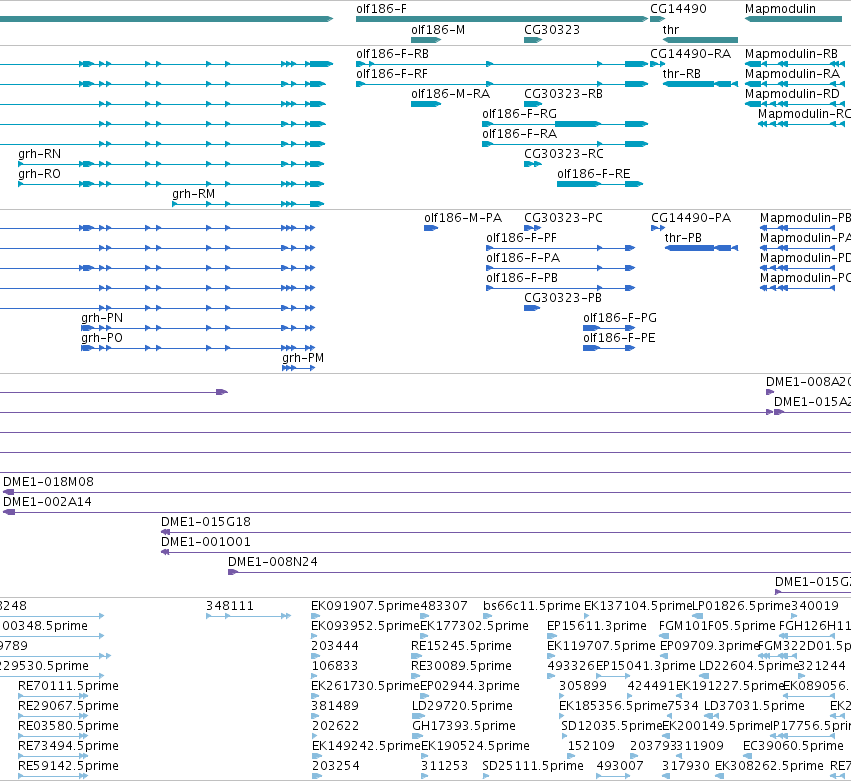Click EST label RE30089.5prime
The height and width of the screenshot is (781, 851).
point(461,666)
